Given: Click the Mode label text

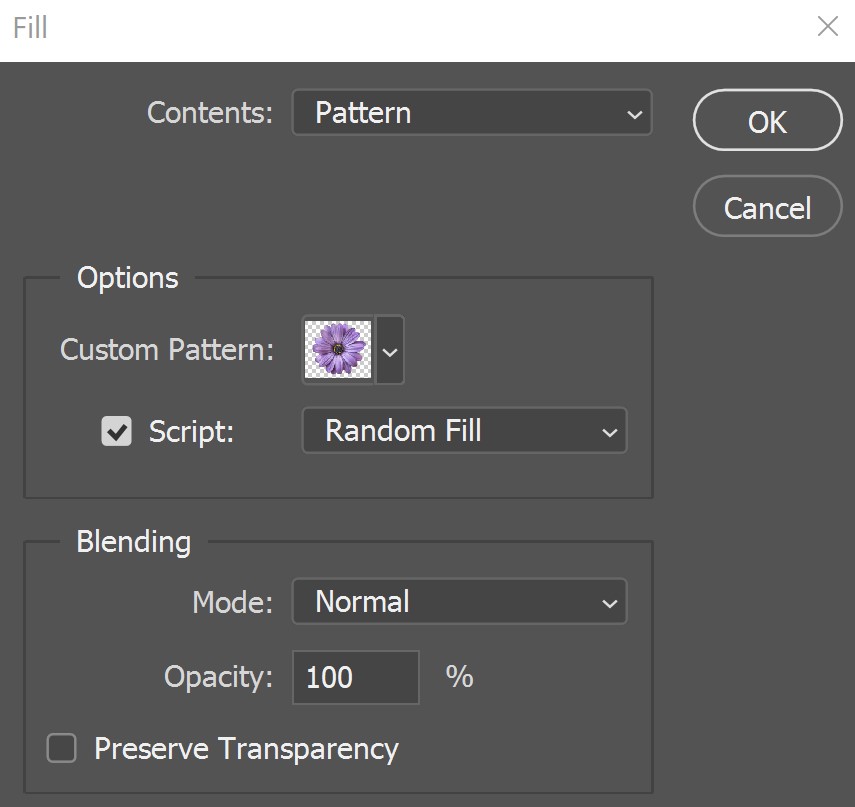Looking at the screenshot, I should (x=233, y=603).
